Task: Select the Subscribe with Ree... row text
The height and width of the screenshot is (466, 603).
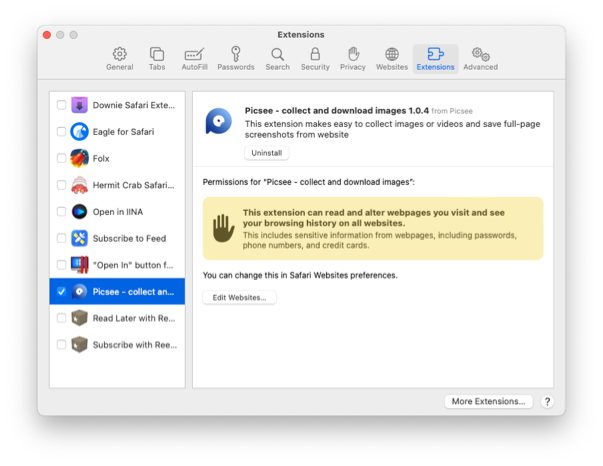Action: 135,345
